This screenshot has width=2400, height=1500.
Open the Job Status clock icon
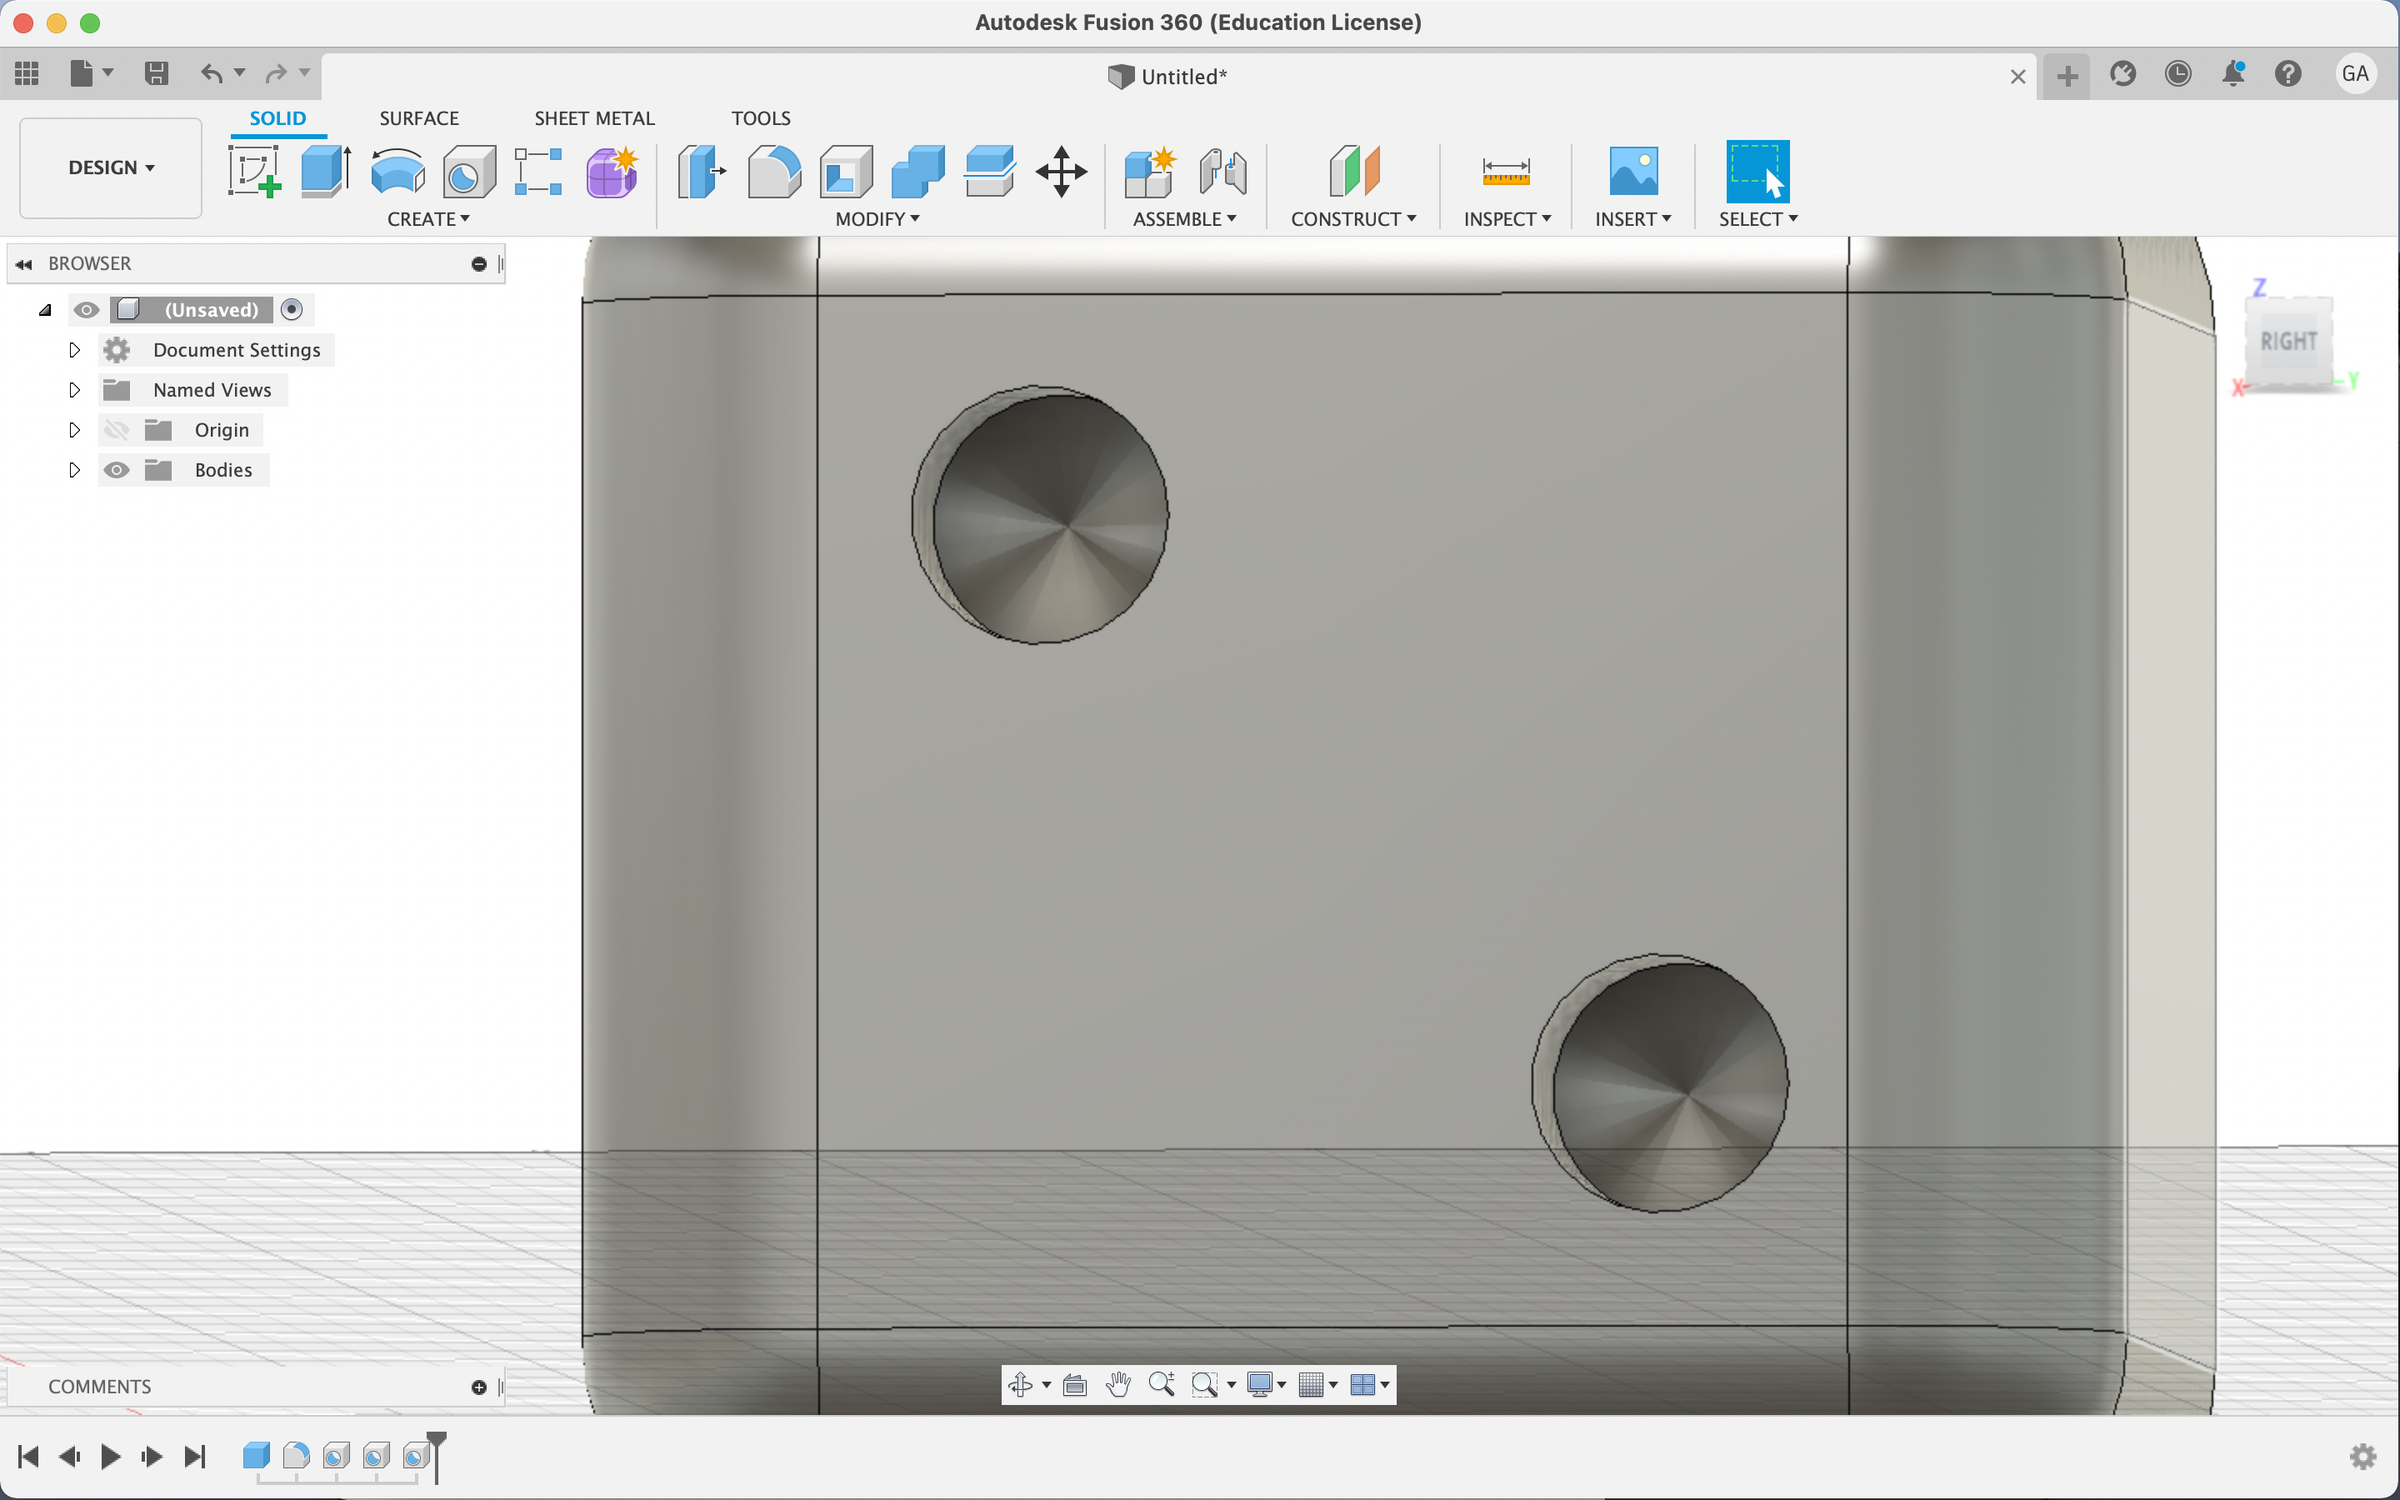[x=2178, y=73]
